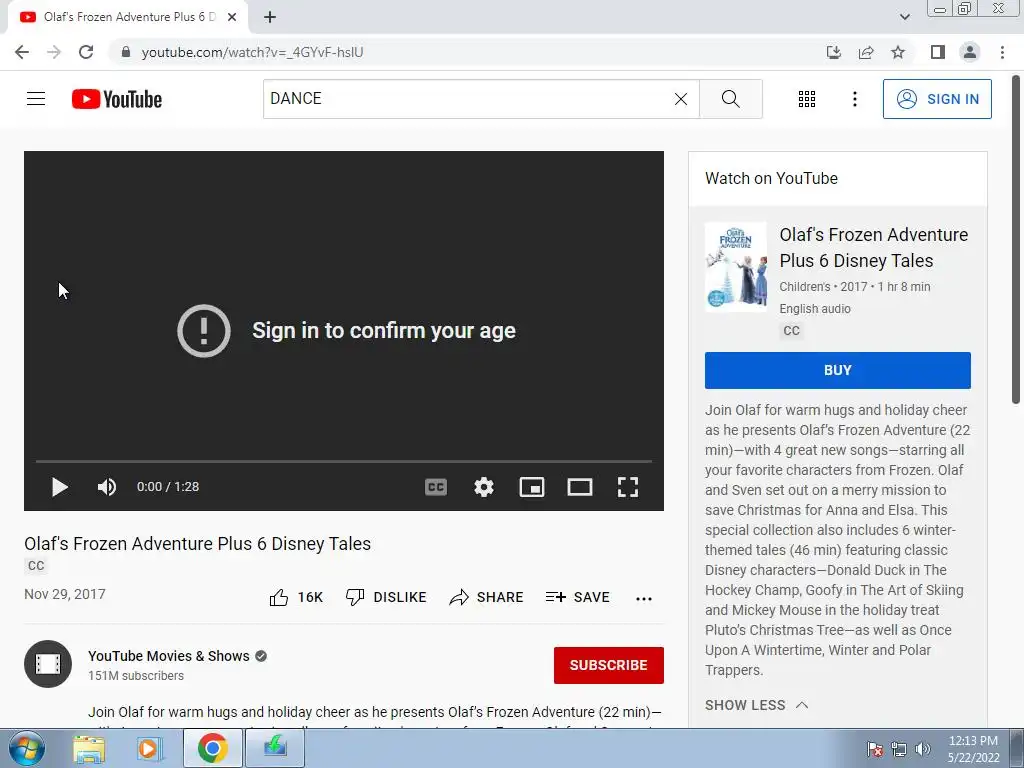The height and width of the screenshot is (768, 1024).
Task: Click the video title below player
Action: tap(197, 543)
